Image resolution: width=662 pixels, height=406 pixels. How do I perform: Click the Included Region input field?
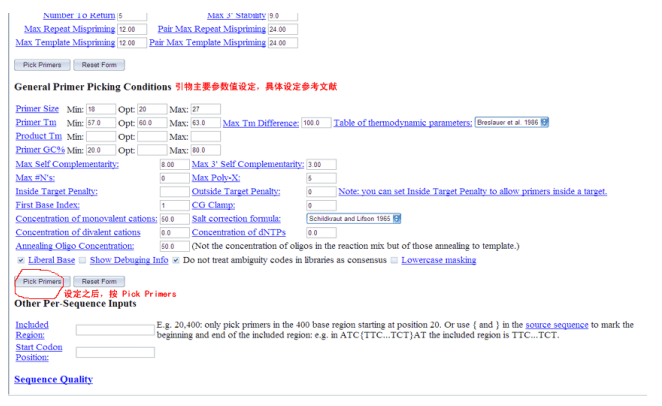pos(115,329)
